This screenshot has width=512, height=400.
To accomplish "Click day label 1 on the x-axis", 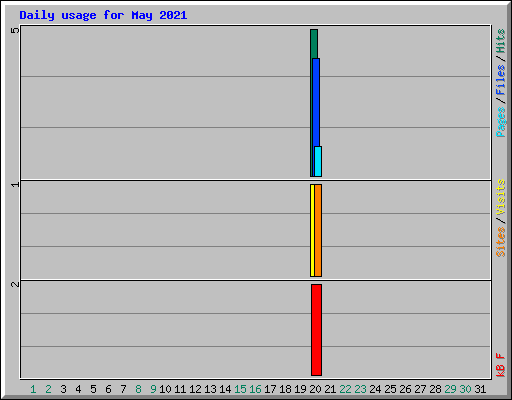I will click(x=33, y=389).
